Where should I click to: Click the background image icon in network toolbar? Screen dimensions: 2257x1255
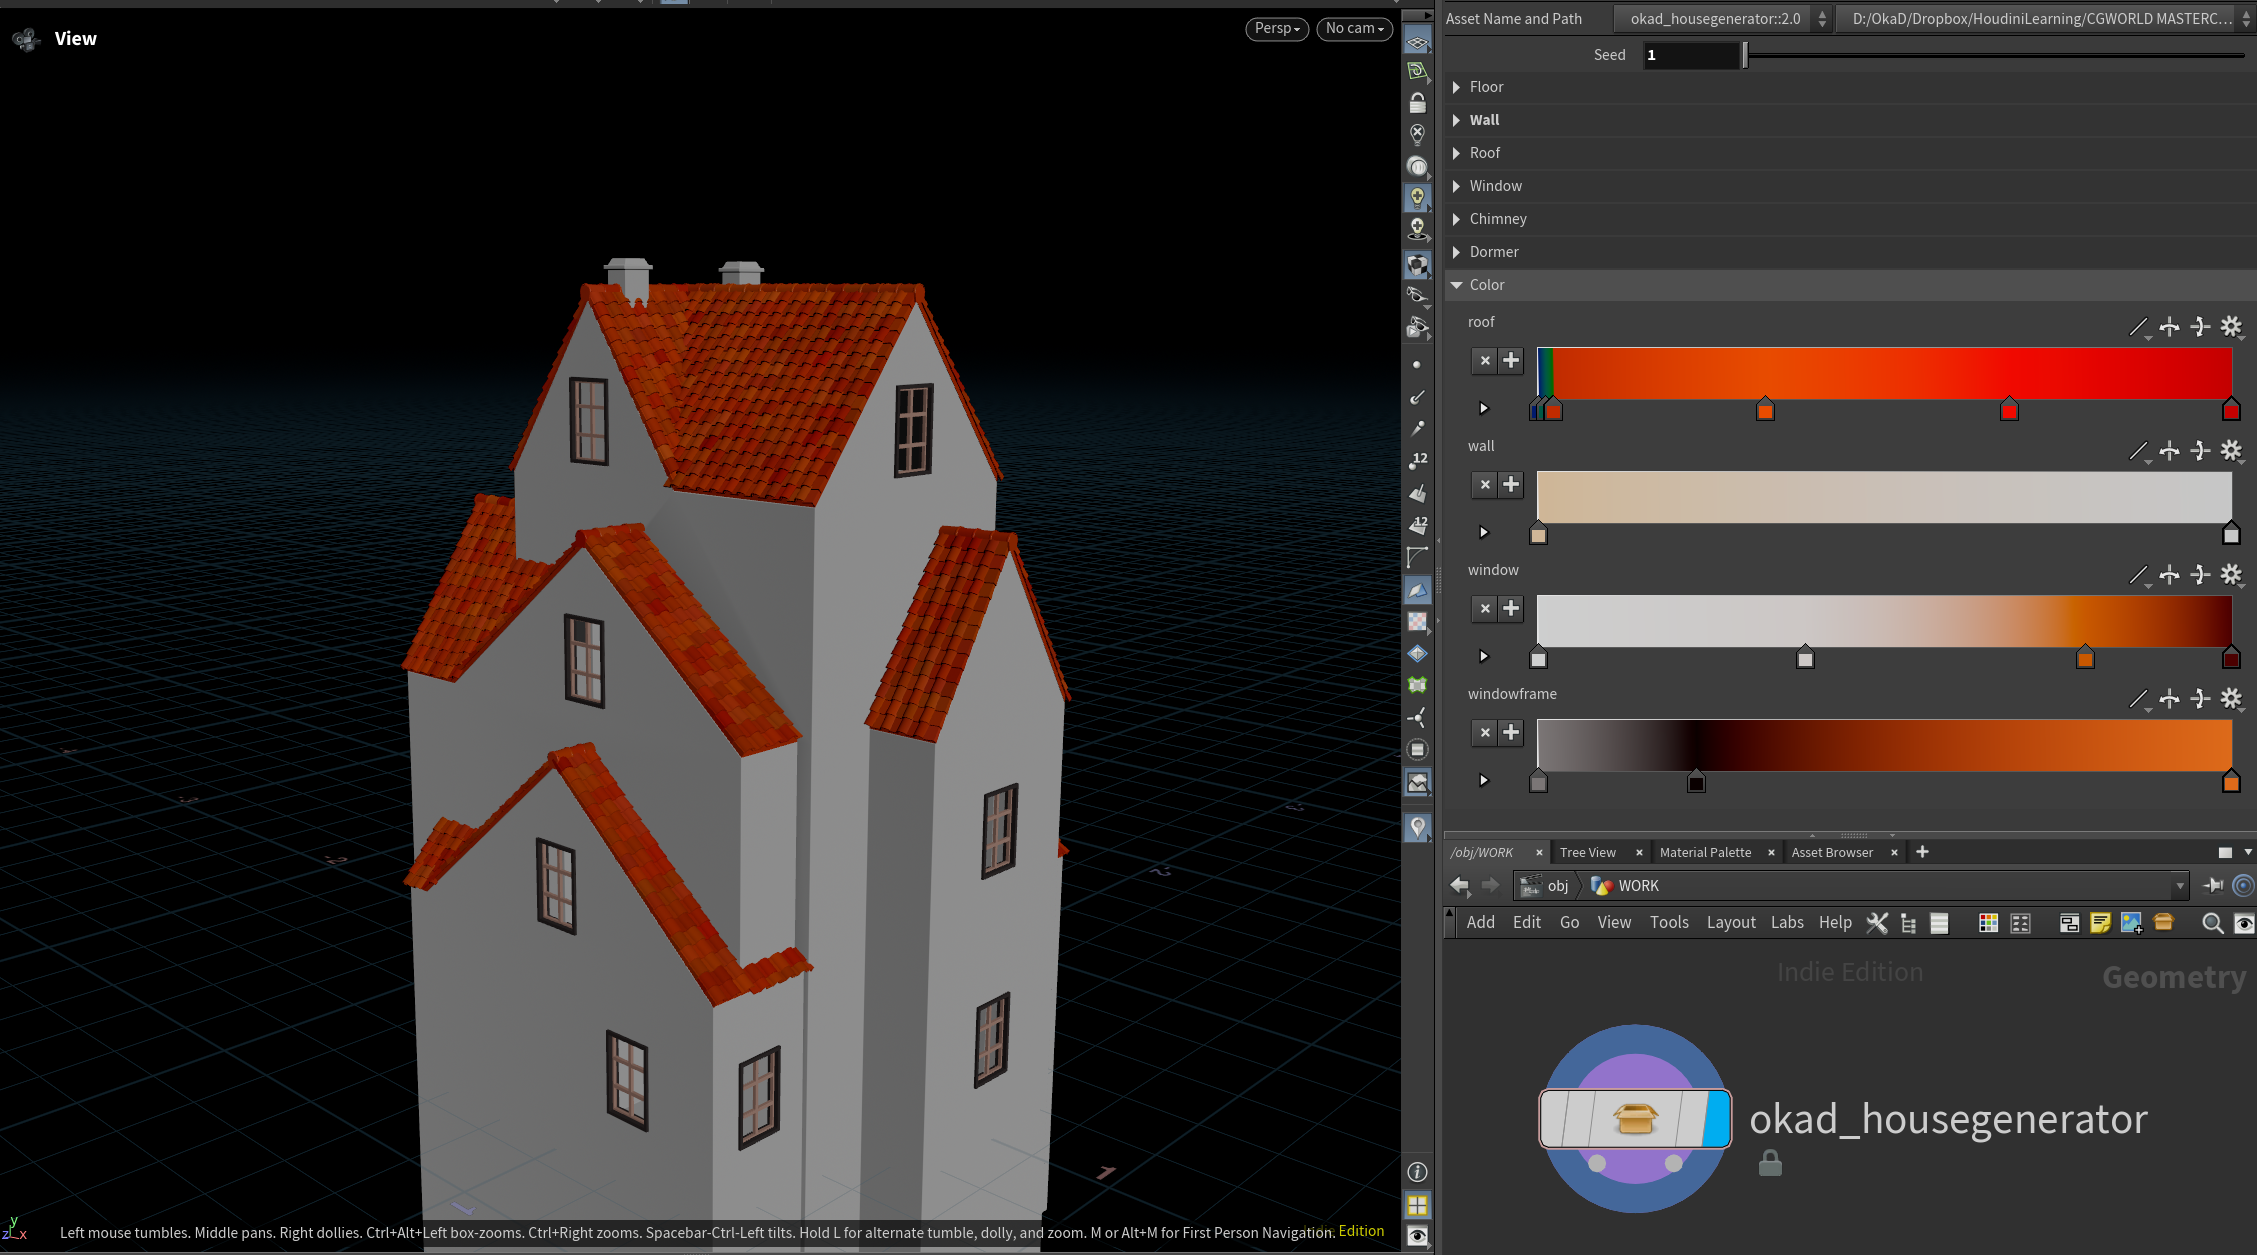click(2131, 923)
